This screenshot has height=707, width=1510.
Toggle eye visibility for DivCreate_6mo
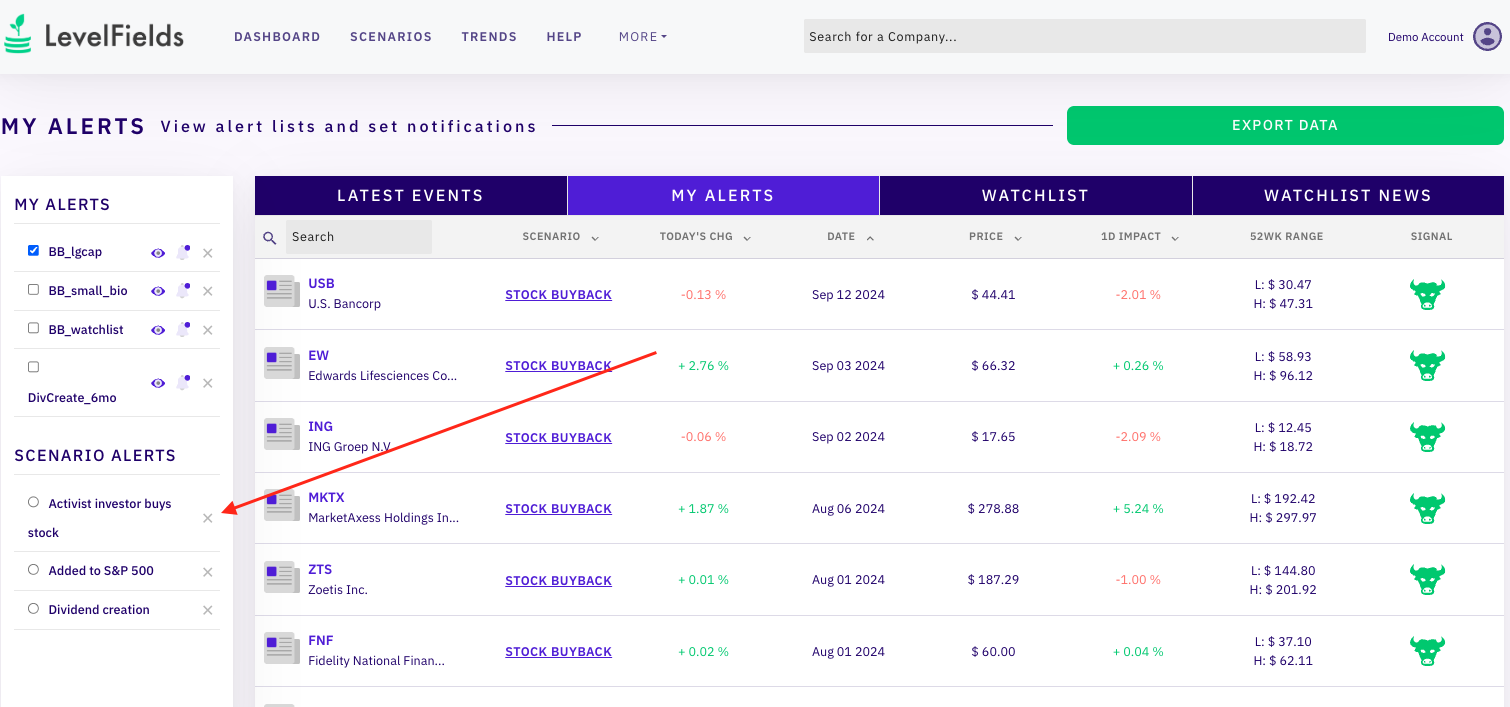(x=158, y=383)
